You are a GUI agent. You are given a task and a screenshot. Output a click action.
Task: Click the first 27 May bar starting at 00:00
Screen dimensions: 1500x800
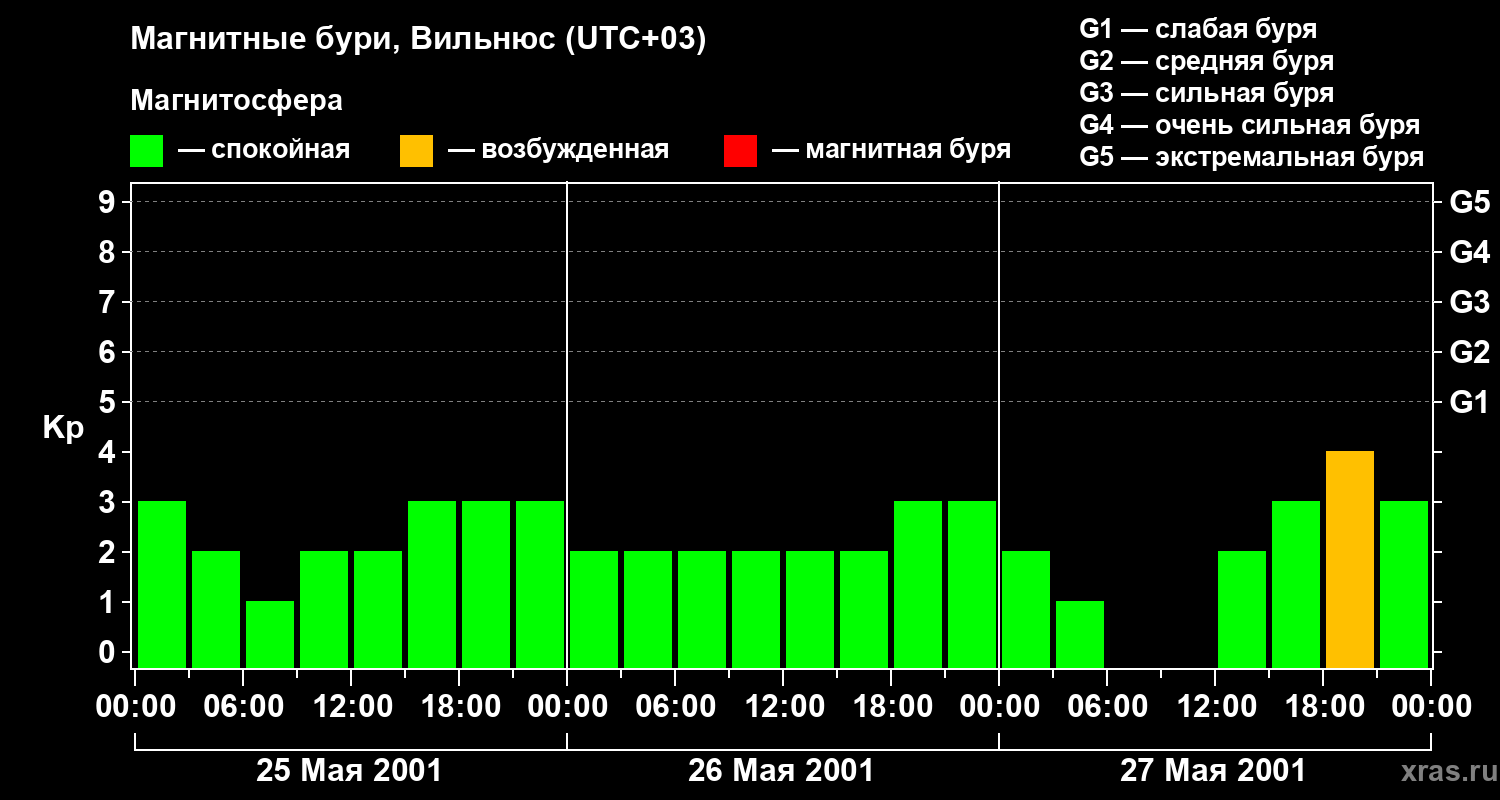click(x=1026, y=610)
